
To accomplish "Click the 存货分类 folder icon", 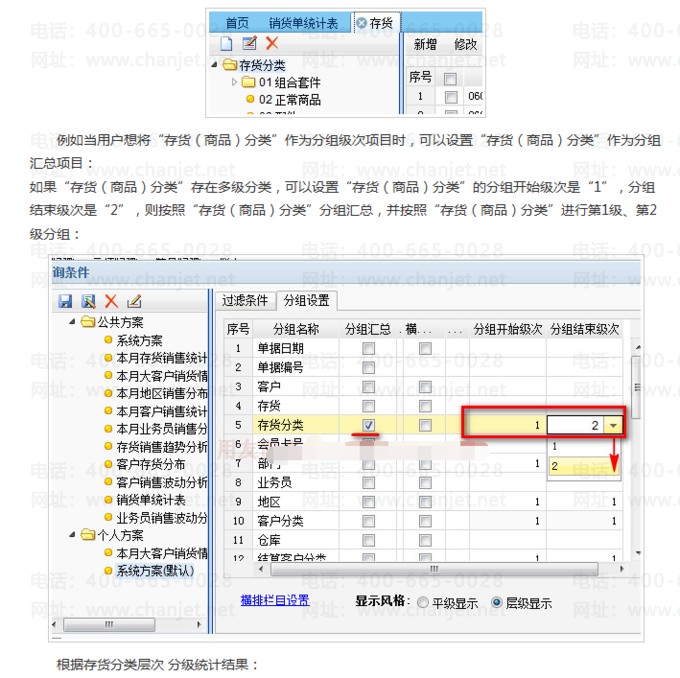I will point(229,65).
